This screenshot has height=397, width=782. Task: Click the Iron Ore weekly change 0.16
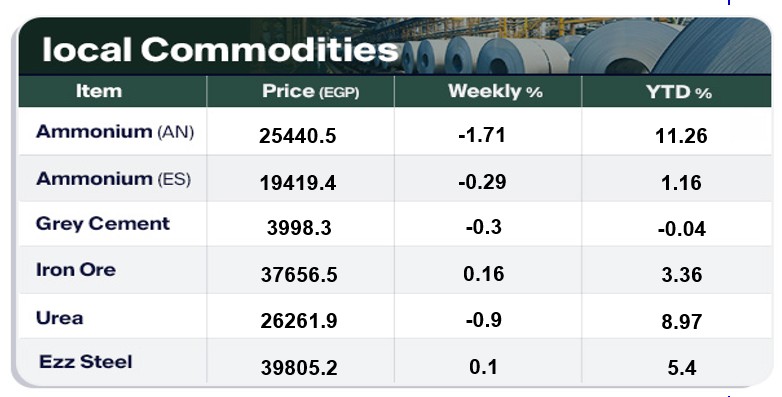point(483,274)
